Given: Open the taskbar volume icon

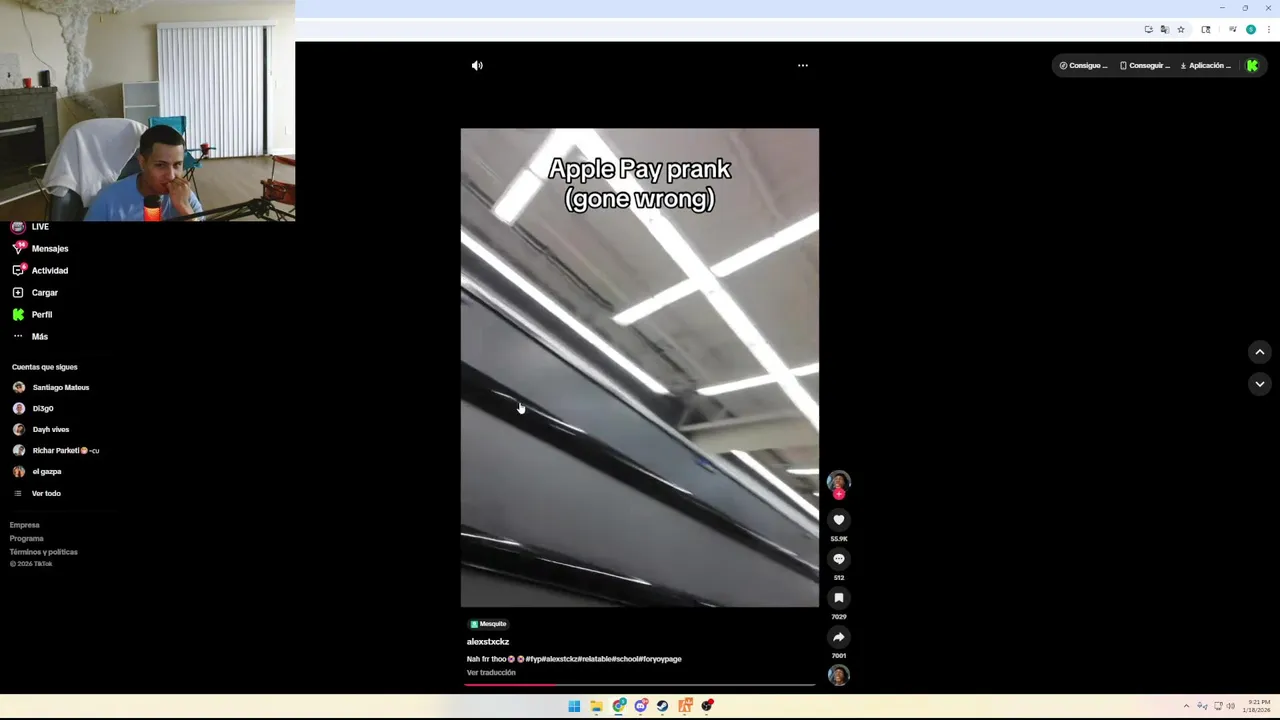Looking at the screenshot, I should pyautogui.click(x=1230, y=706).
